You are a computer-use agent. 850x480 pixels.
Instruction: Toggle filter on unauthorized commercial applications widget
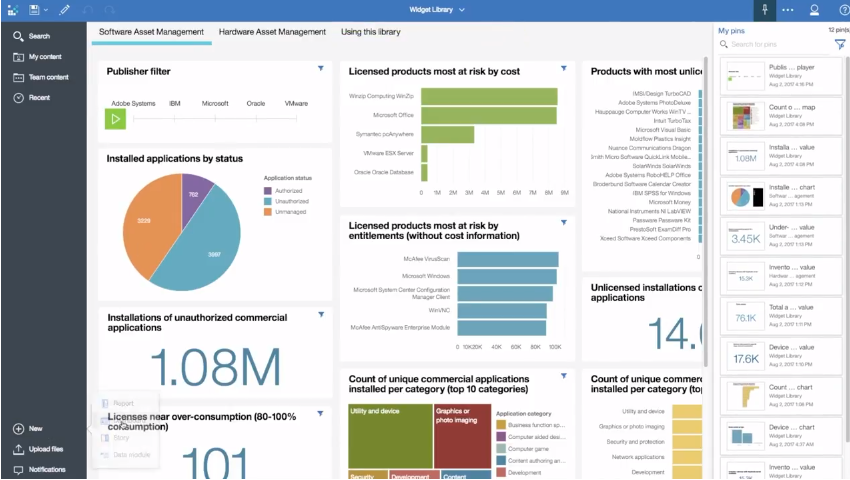point(320,315)
